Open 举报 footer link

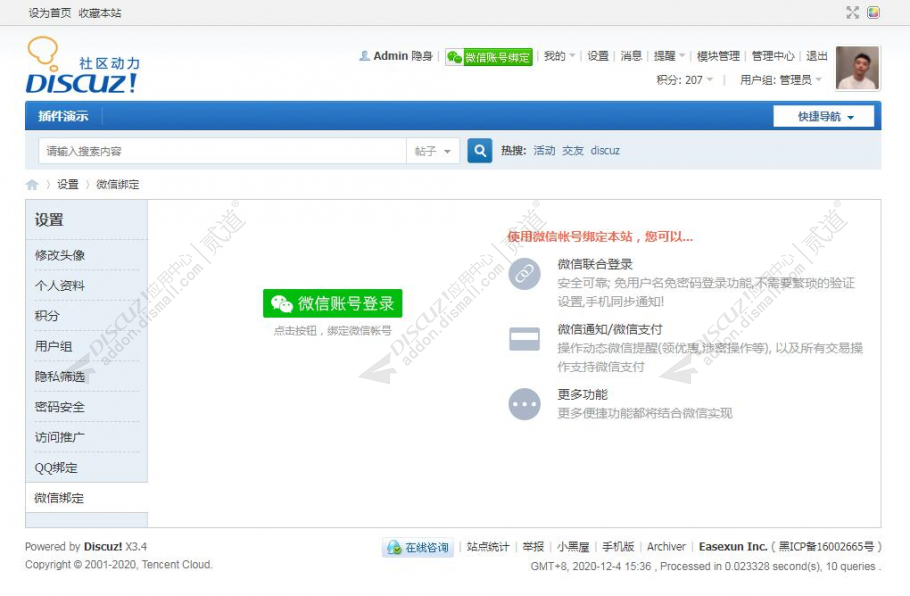(x=533, y=547)
